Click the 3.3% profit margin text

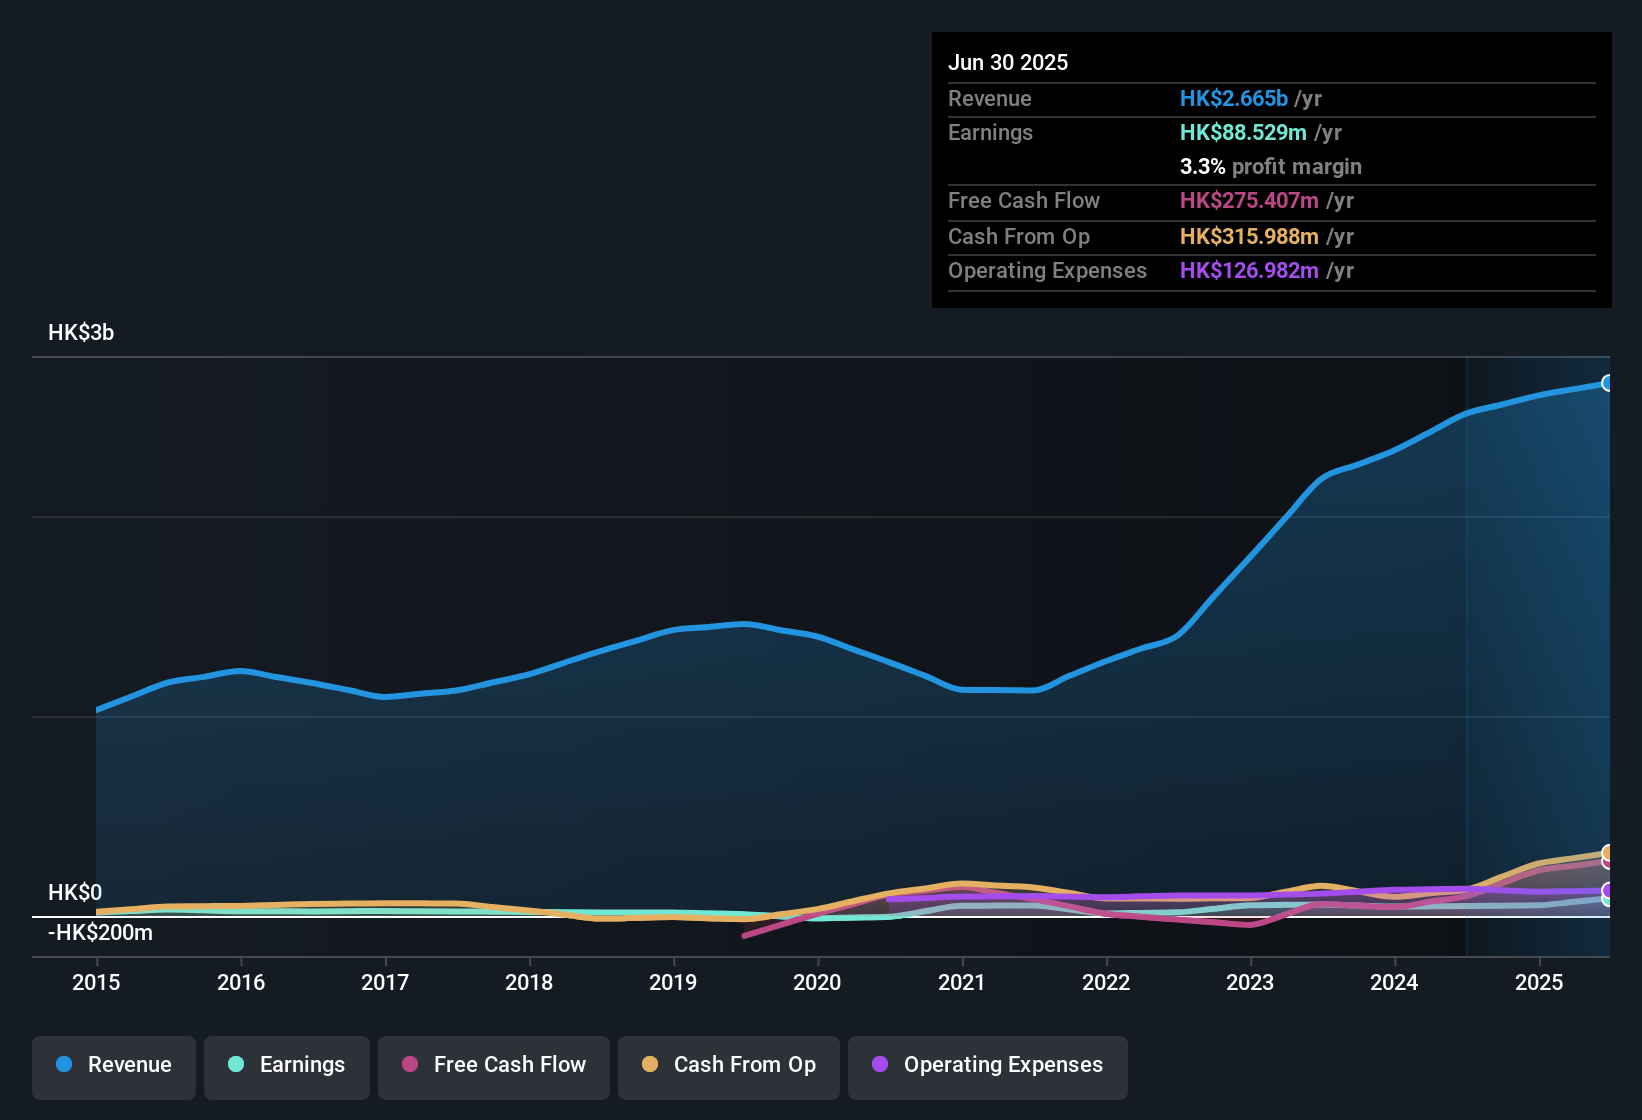click(1270, 167)
